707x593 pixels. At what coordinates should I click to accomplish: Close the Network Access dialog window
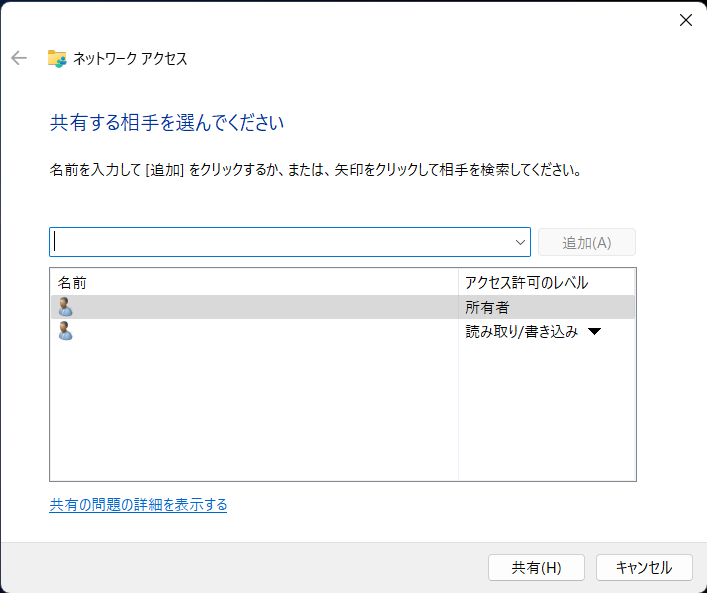685,20
